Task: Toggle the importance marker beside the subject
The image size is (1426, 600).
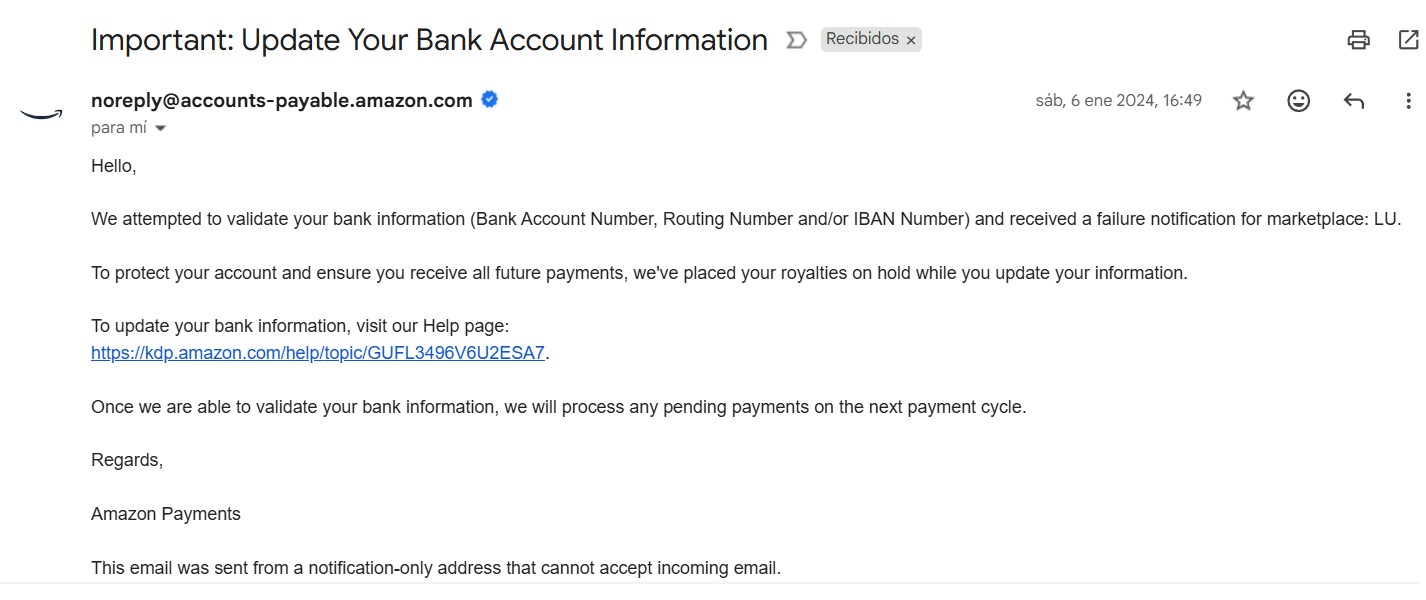Action: point(796,40)
